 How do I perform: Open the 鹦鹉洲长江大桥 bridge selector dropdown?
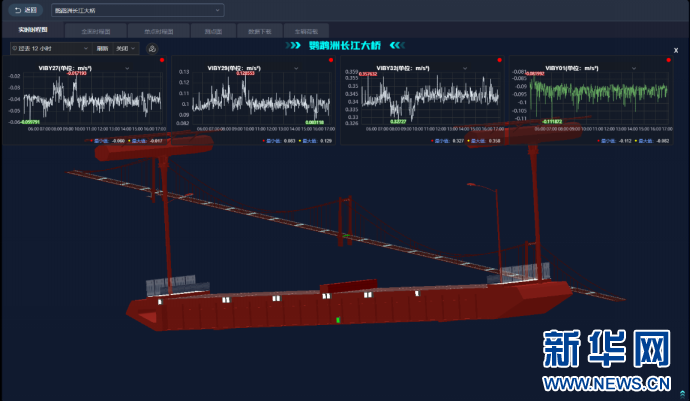137,10
